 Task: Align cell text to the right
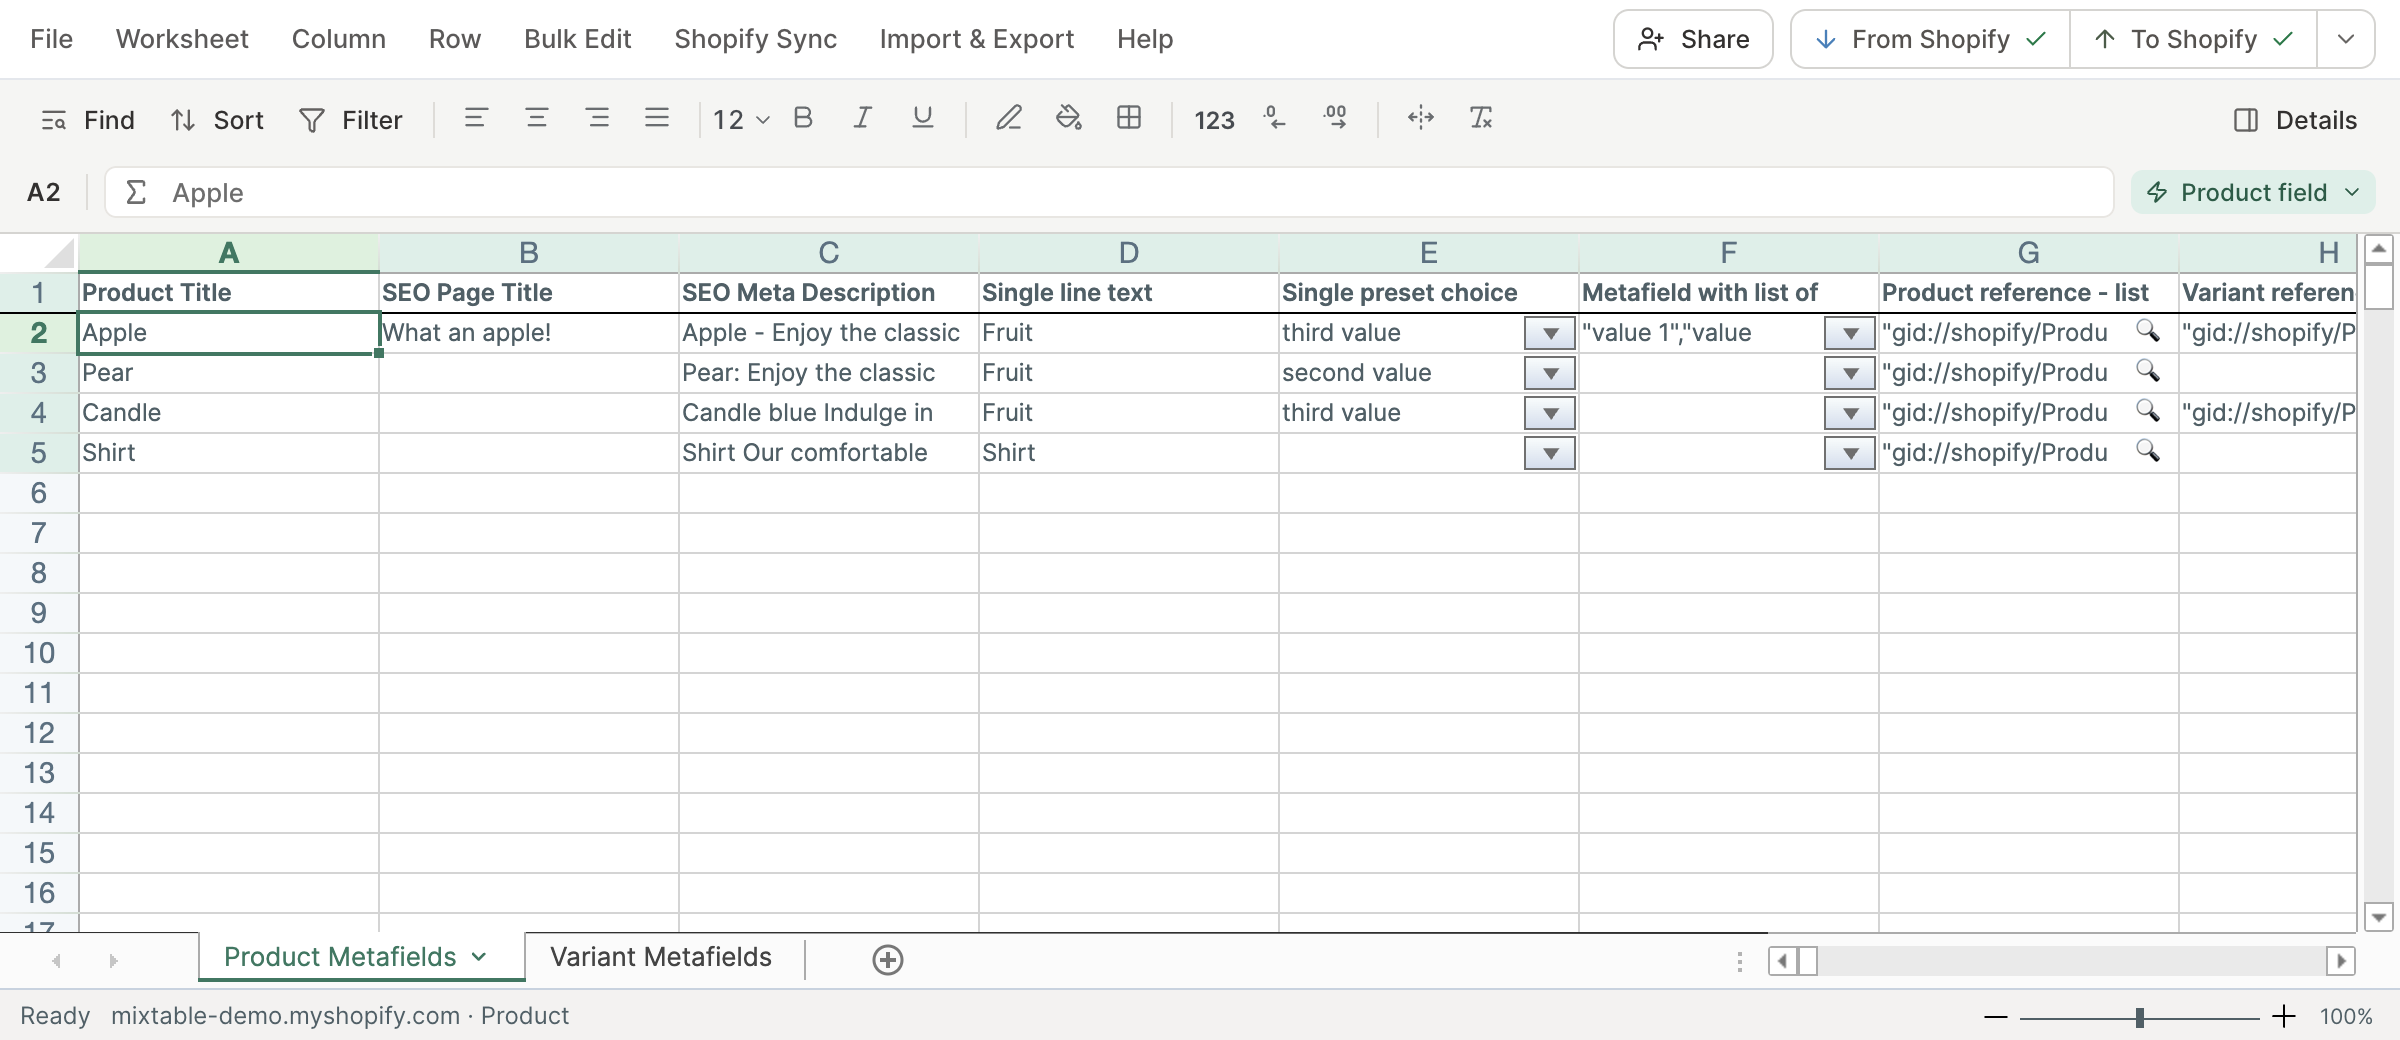[598, 119]
